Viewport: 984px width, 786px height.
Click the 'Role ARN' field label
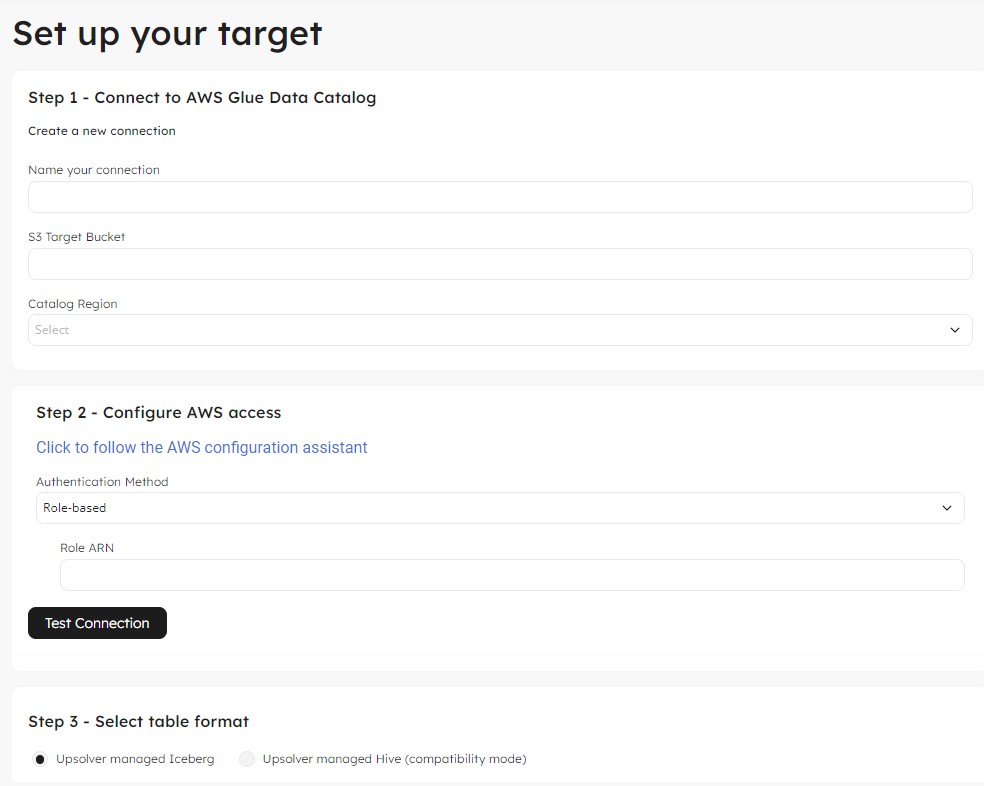87,548
